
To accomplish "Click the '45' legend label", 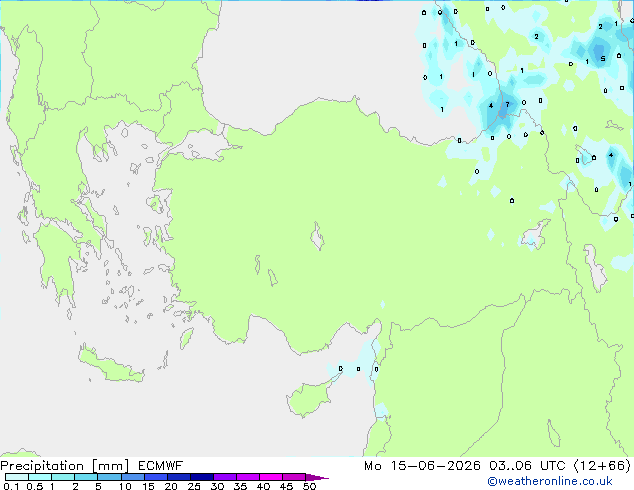I will (286, 486).
